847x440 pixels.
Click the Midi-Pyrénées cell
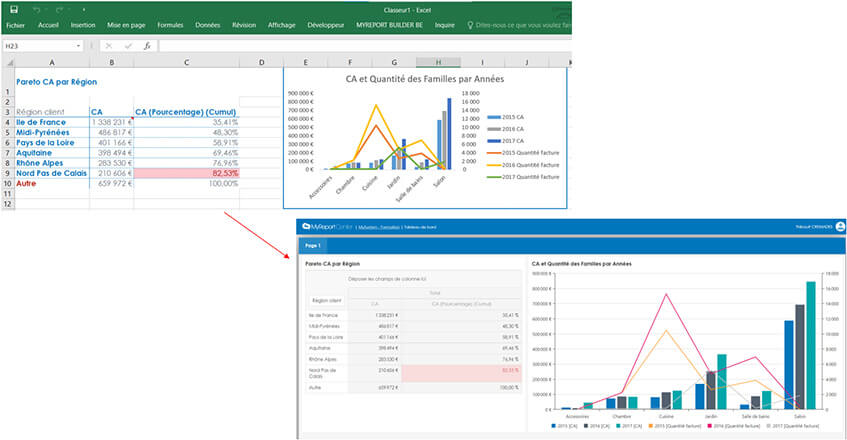(x=52, y=133)
